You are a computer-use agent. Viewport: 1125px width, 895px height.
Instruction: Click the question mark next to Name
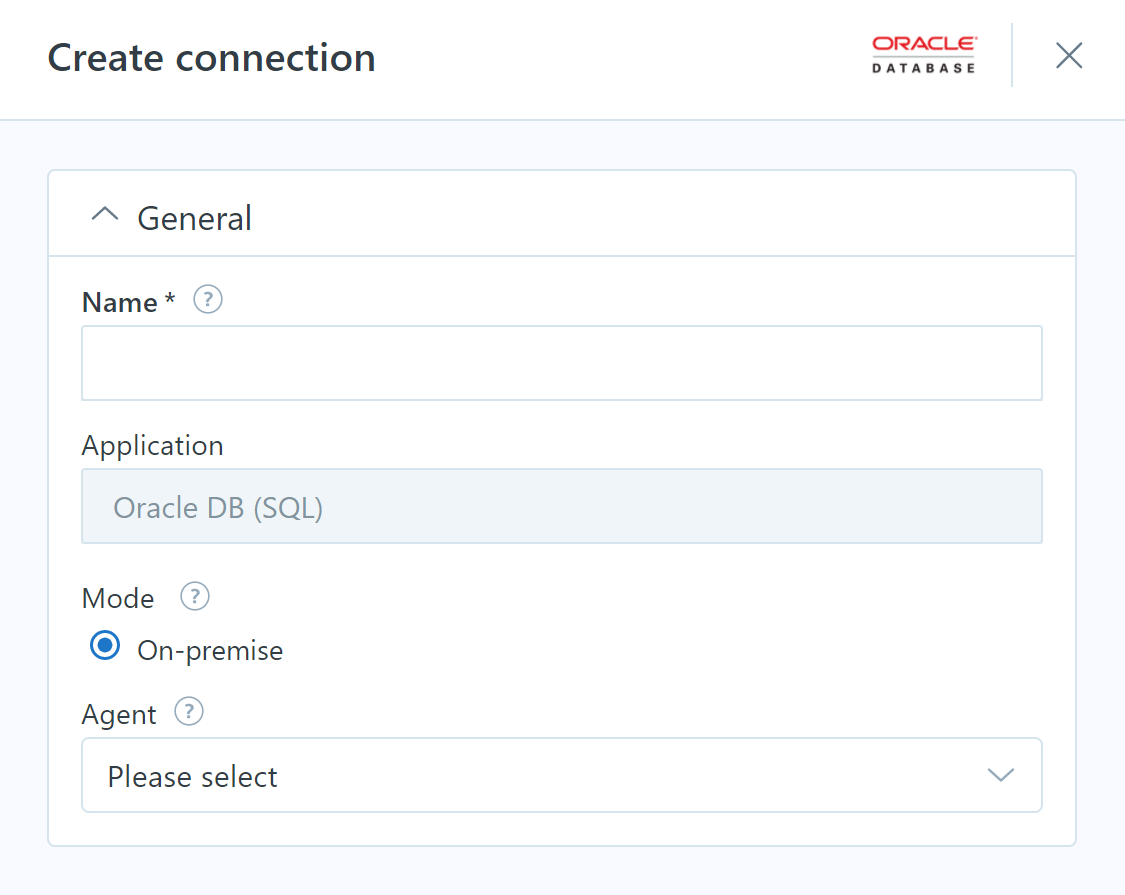[208, 299]
